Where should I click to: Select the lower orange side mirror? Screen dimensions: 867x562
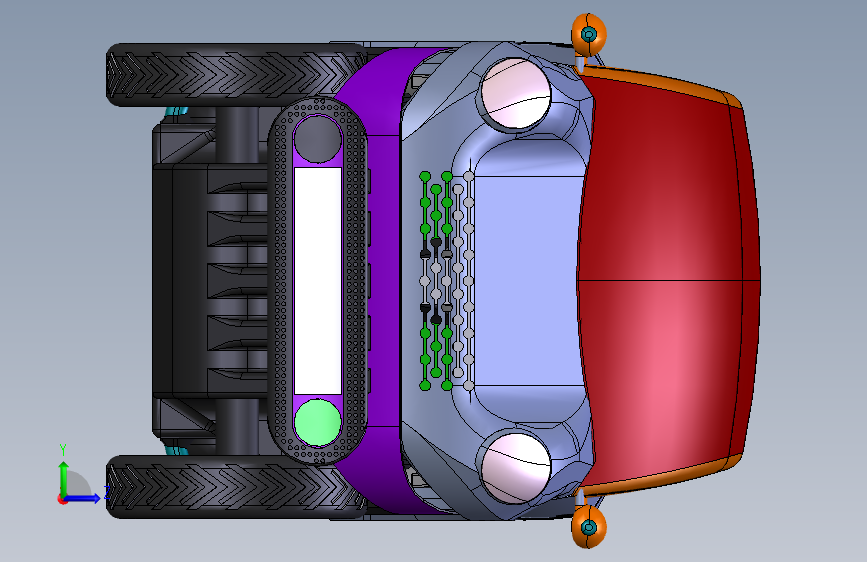tap(588, 527)
